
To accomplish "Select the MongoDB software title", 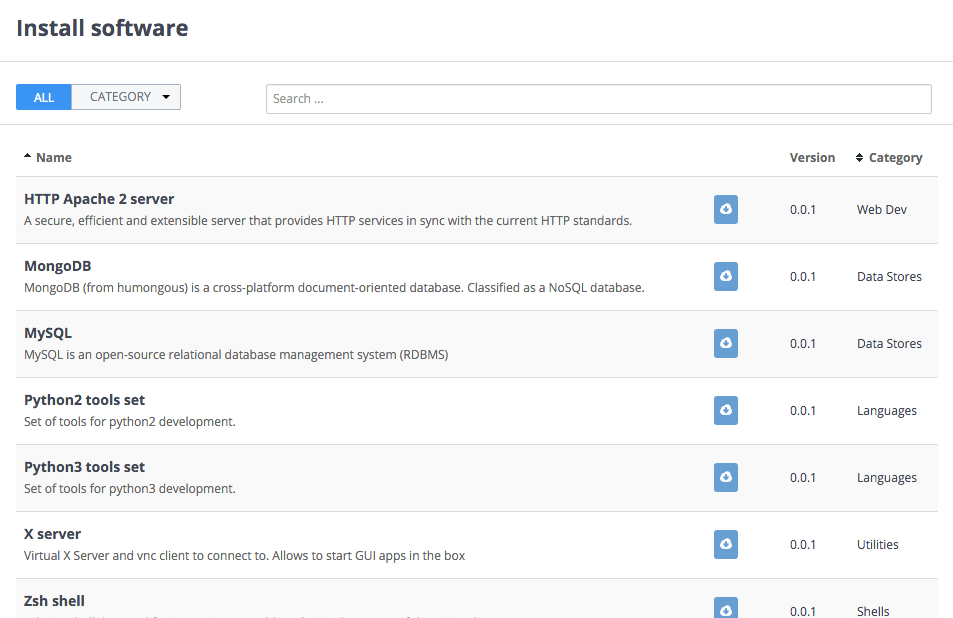I will pyautogui.click(x=57, y=266).
